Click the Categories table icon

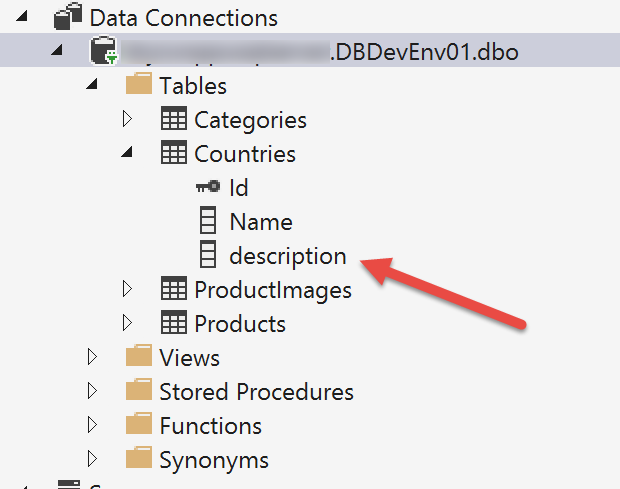pyautogui.click(x=173, y=120)
